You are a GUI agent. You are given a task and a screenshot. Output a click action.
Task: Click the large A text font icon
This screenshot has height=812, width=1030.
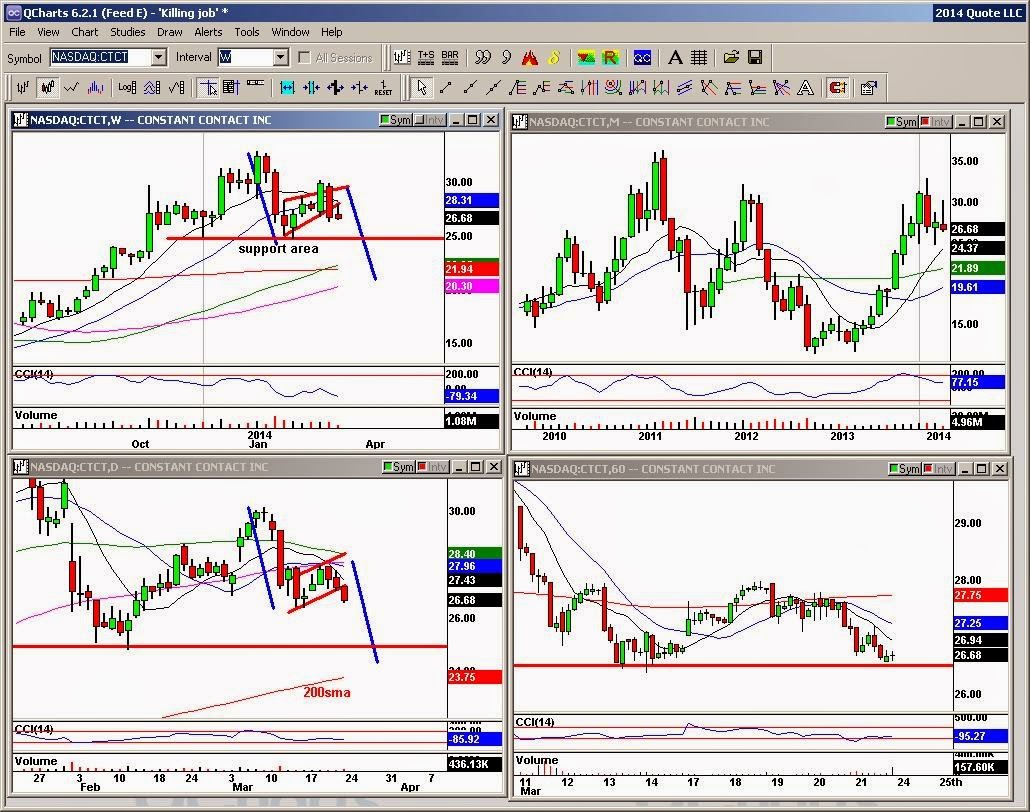pyautogui.click(x=675, y=58)
